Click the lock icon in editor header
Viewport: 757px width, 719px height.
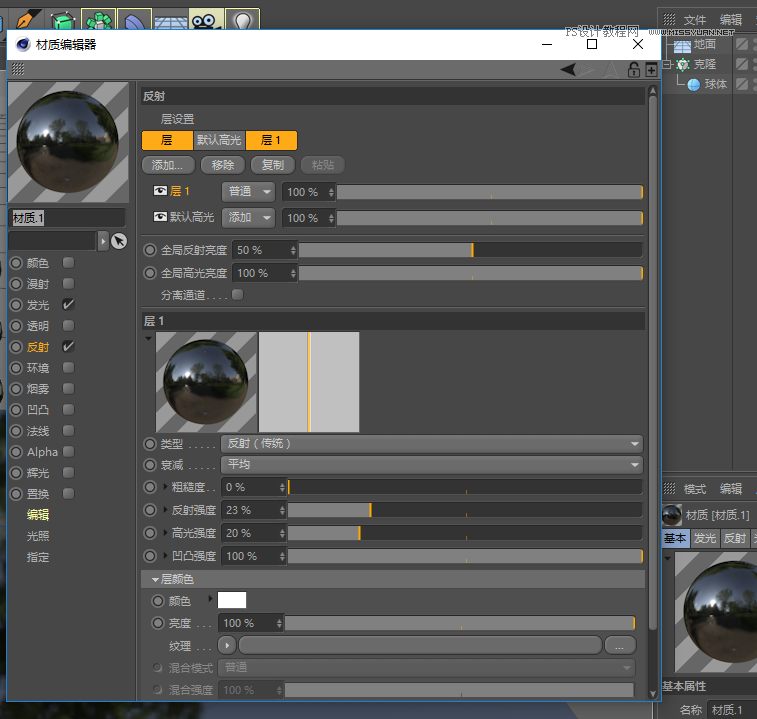[633, 70]
